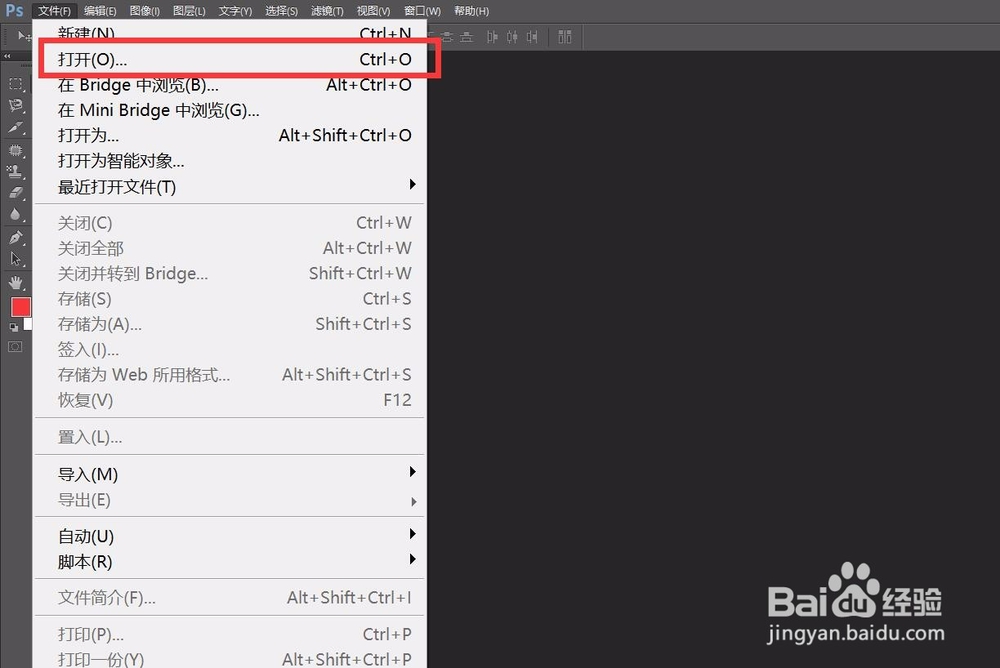This screenshot has height=668, width=1000.
Task: Select the Patch healing tool
Action: tap(15, 151)
